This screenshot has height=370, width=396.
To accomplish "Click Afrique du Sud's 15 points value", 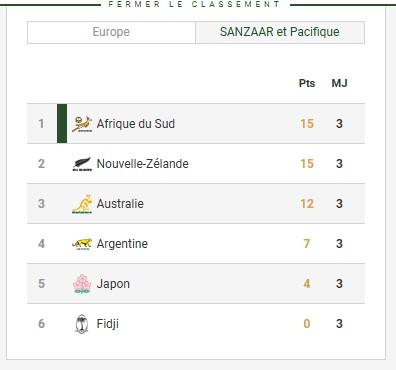I will coord(307,124).
